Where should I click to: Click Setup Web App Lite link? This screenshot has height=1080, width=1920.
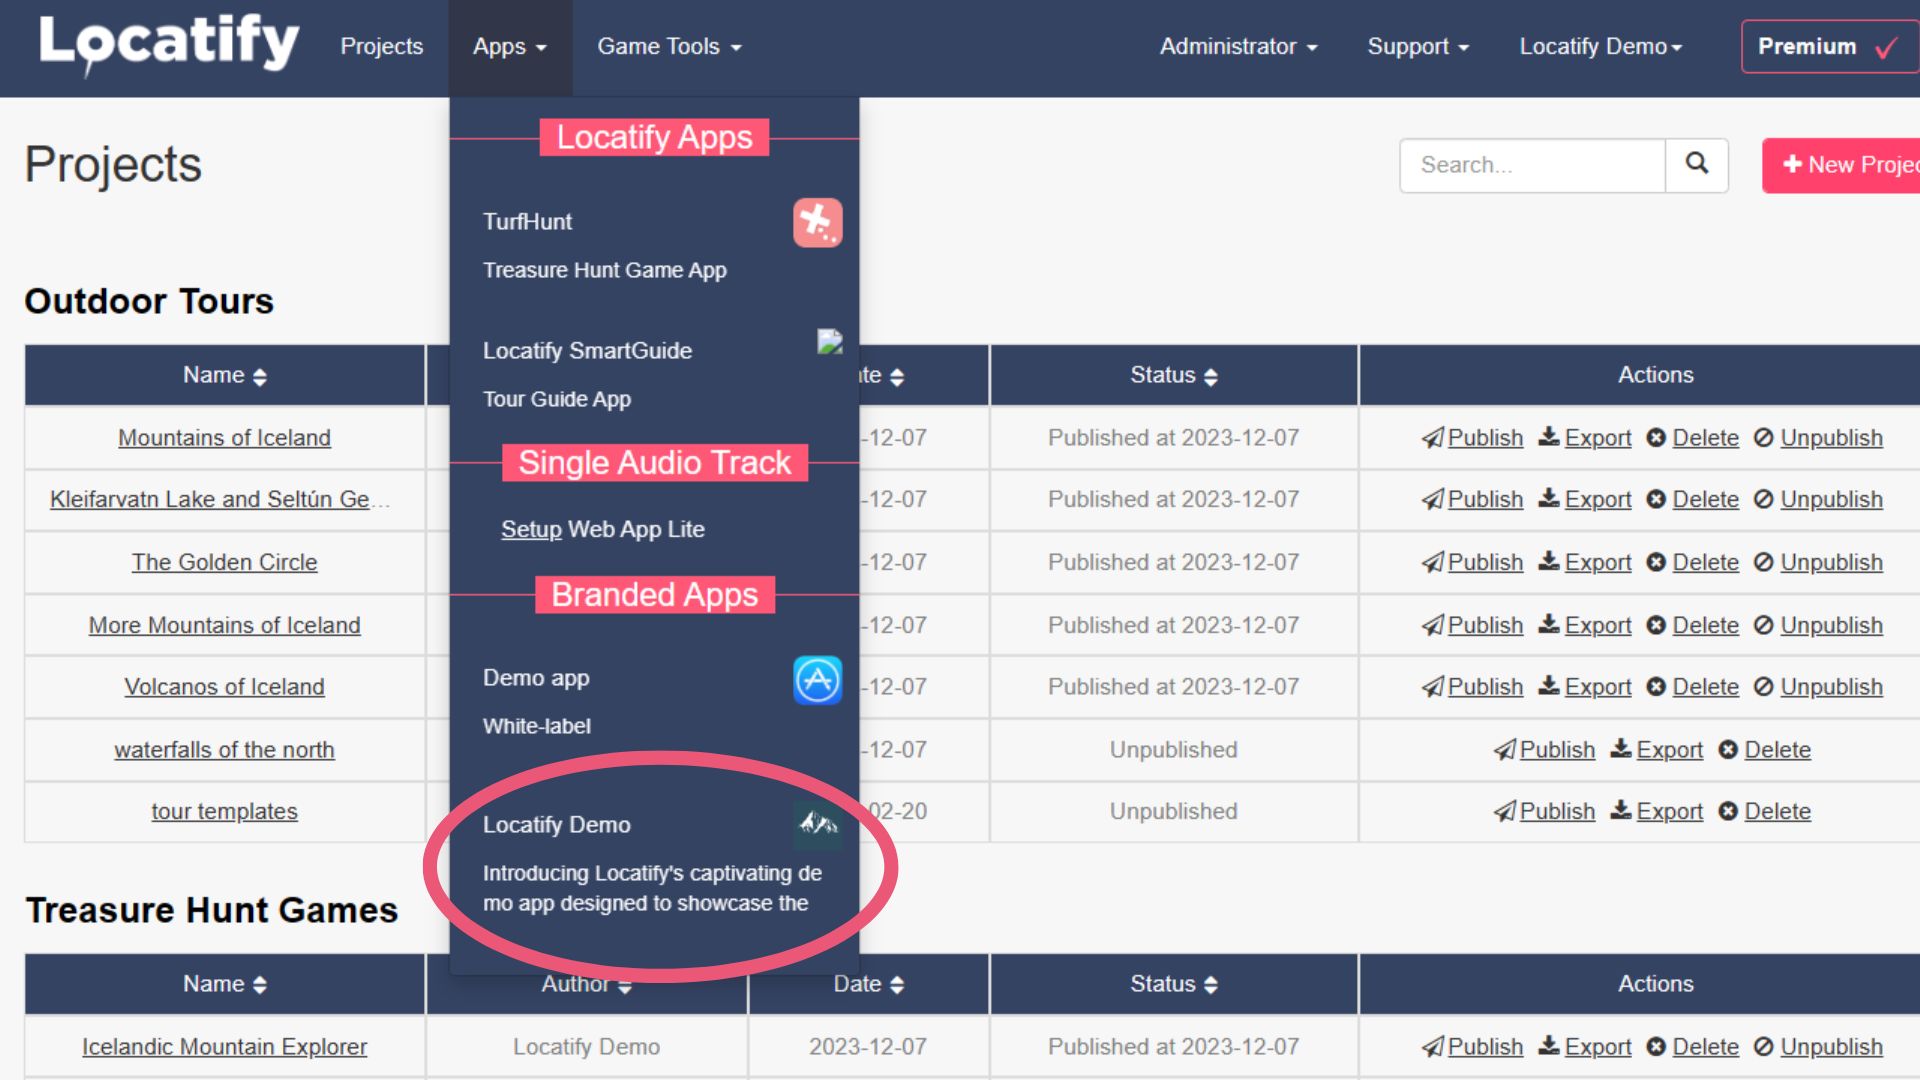click(601, 529)
